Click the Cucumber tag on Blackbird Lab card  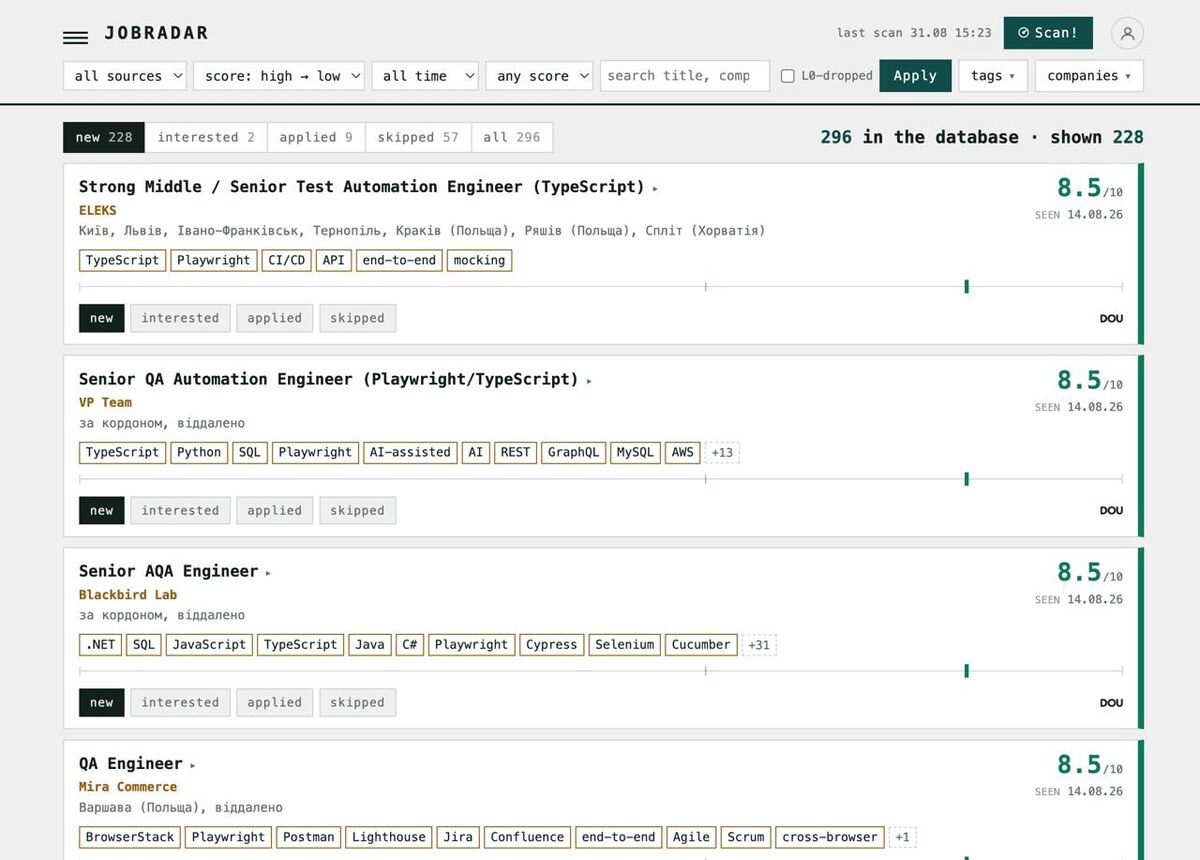pos(701,645)
